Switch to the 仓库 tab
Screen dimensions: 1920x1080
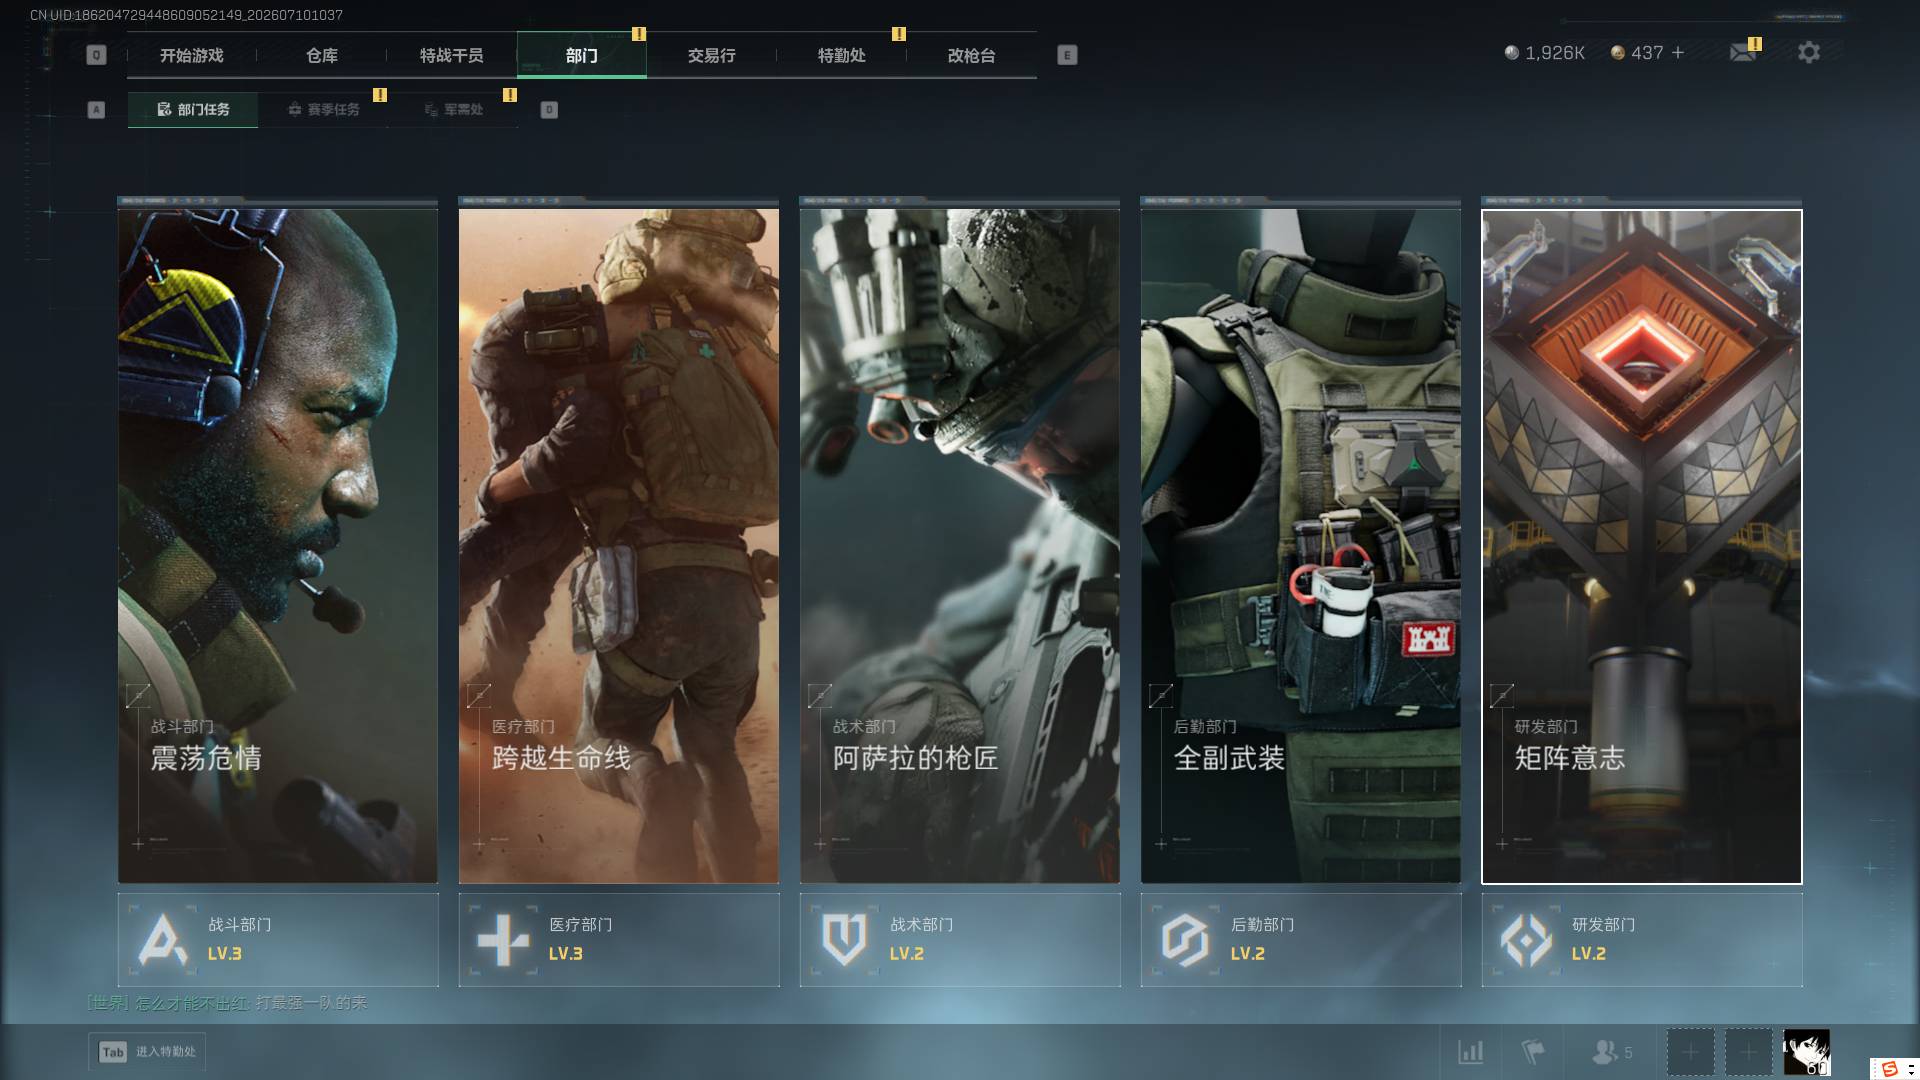pos(321,55)
